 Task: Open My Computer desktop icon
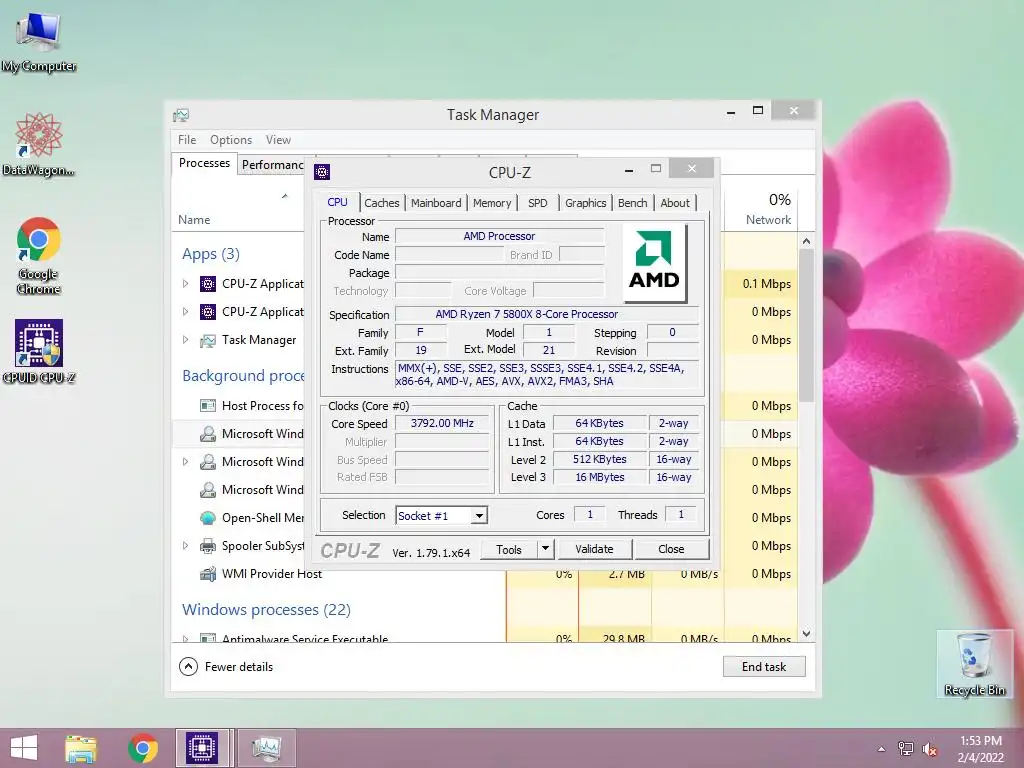(x=39, y=40)
